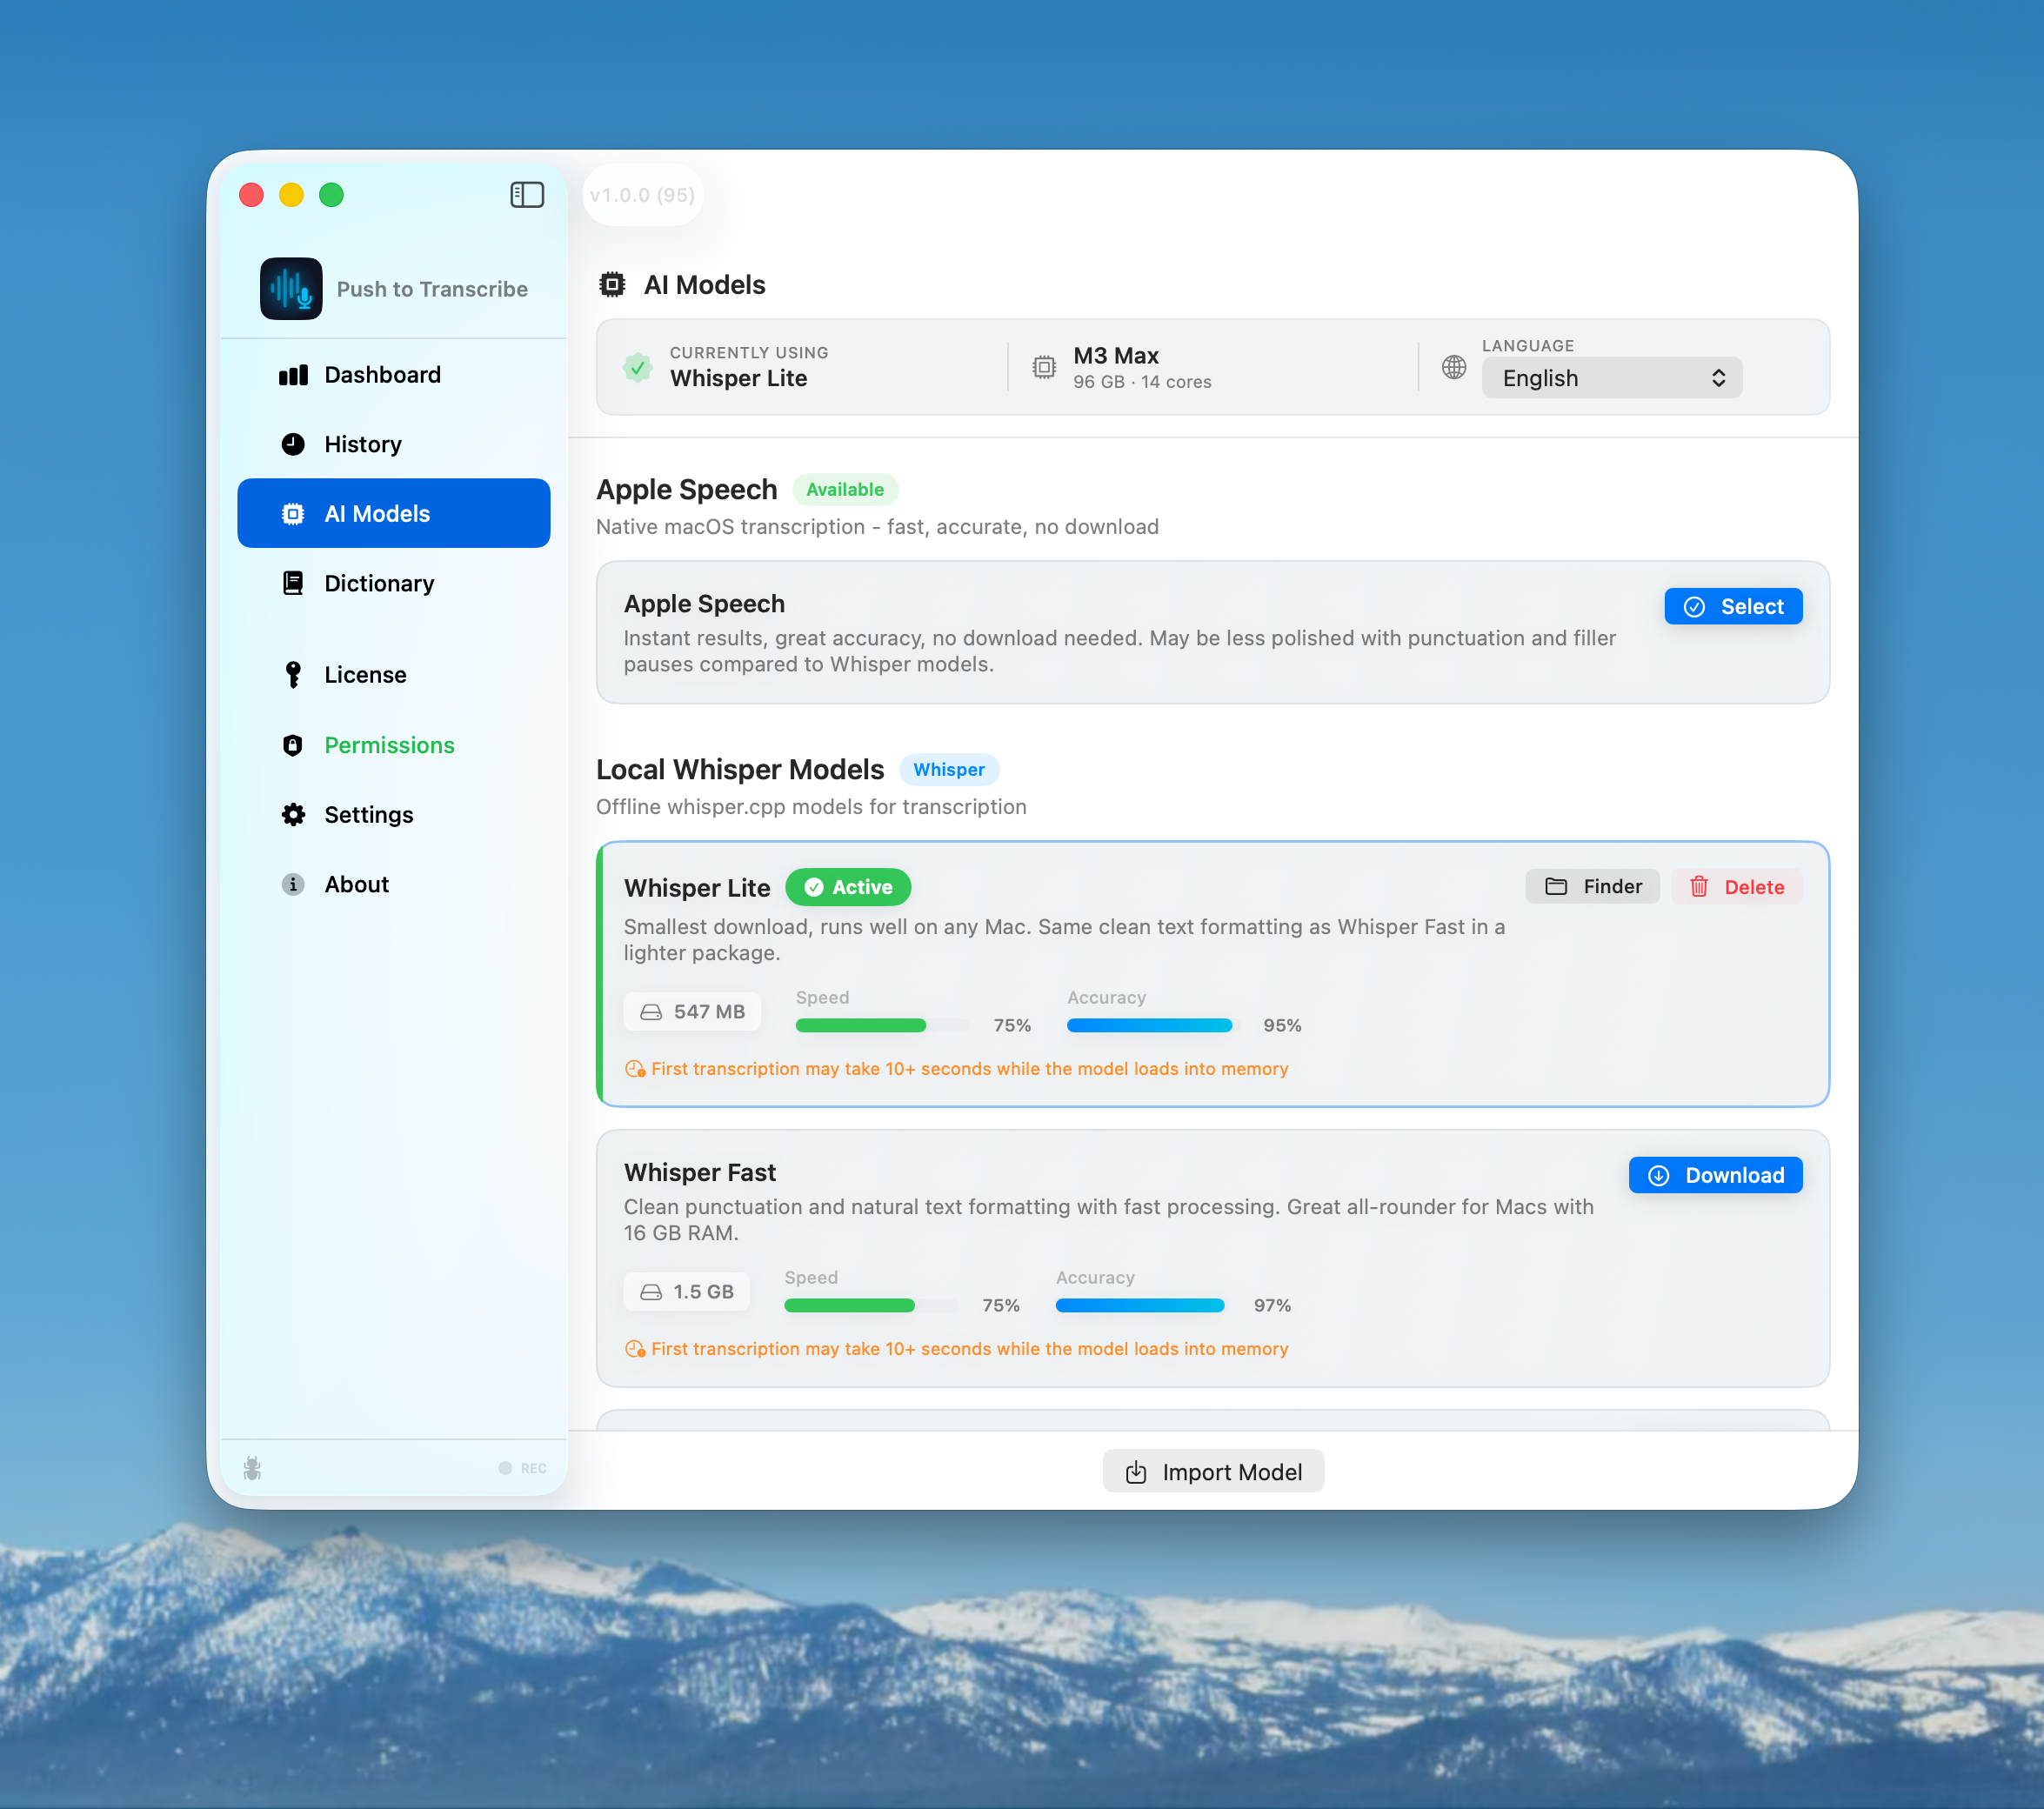This screenshot has width=2044, height=1809.
Task: Select the History clock icon
Action: tap(294, 444)
